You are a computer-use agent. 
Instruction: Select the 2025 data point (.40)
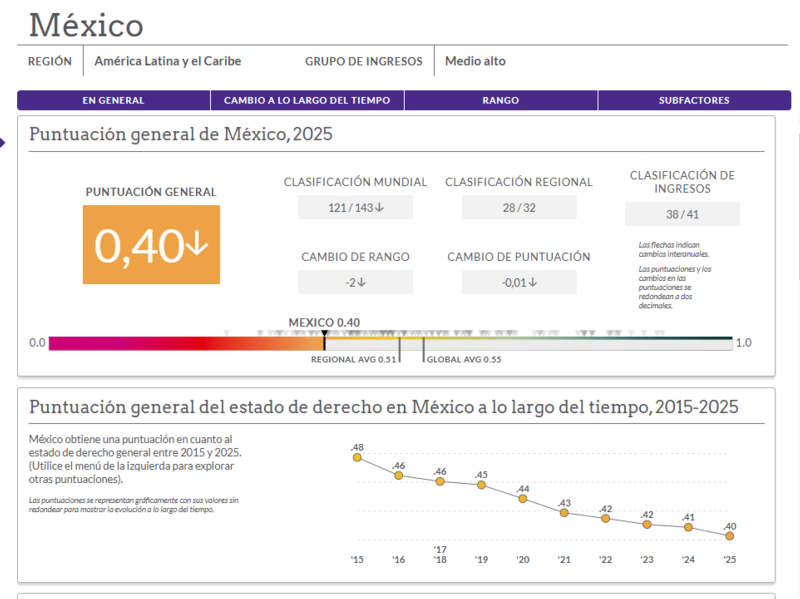pos(730,536)
